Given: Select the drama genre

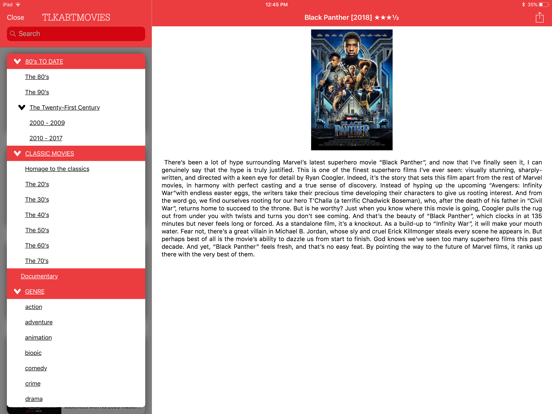Looking at the screenshot, I should (x=34, y=399).
